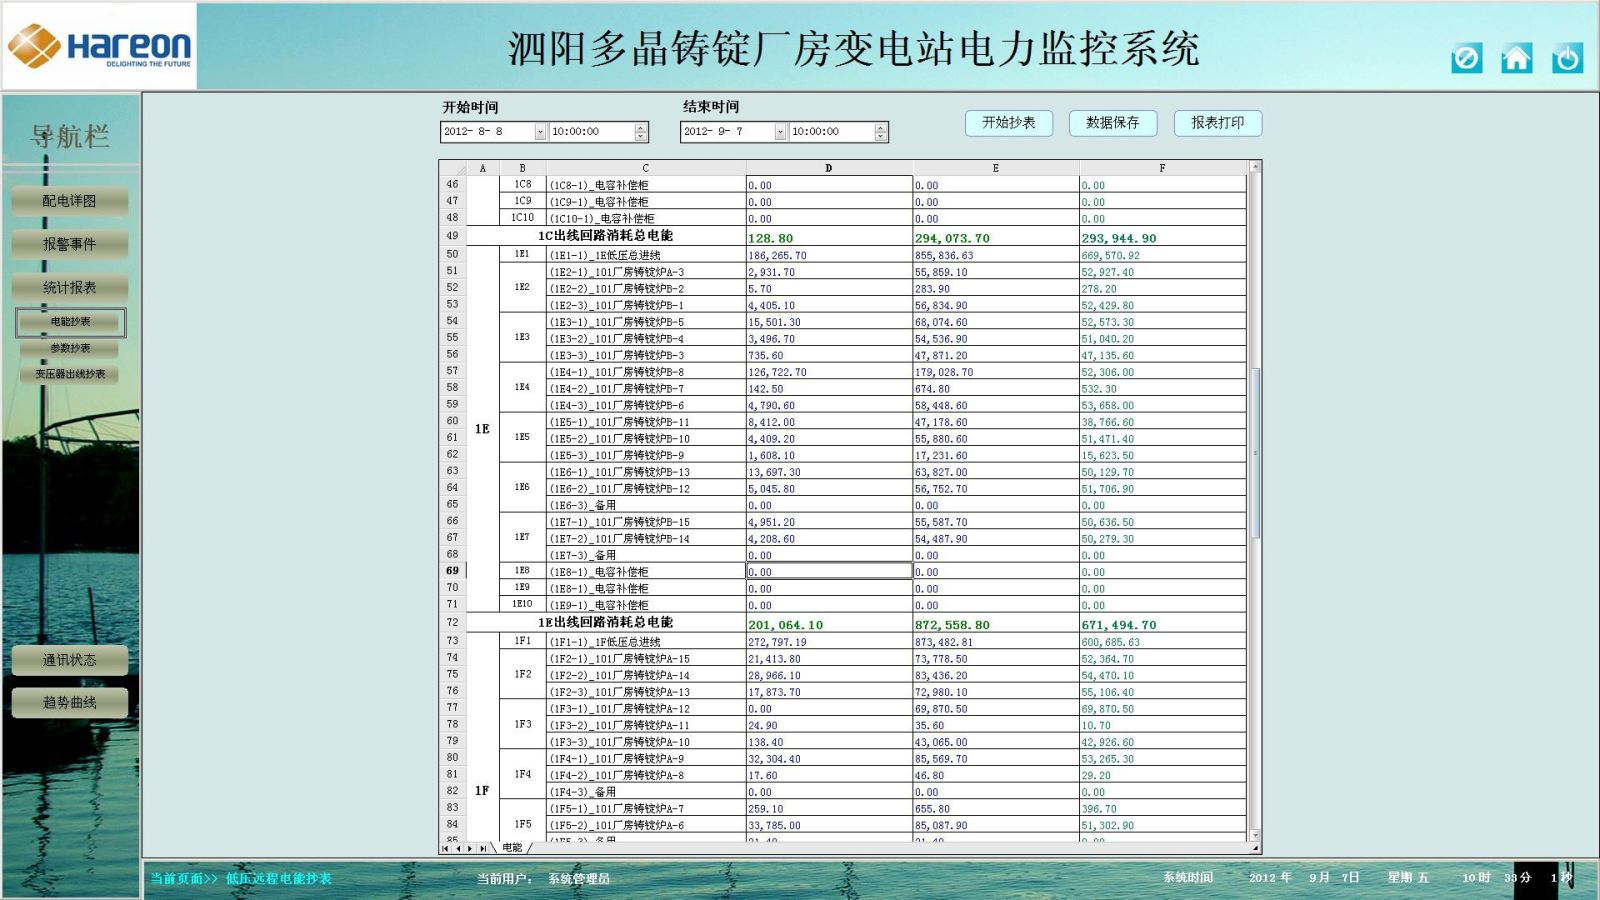Click merged cell labeled 1E in column A
The height and width of the screenshot is (900, 1600).
pos(482,429)
